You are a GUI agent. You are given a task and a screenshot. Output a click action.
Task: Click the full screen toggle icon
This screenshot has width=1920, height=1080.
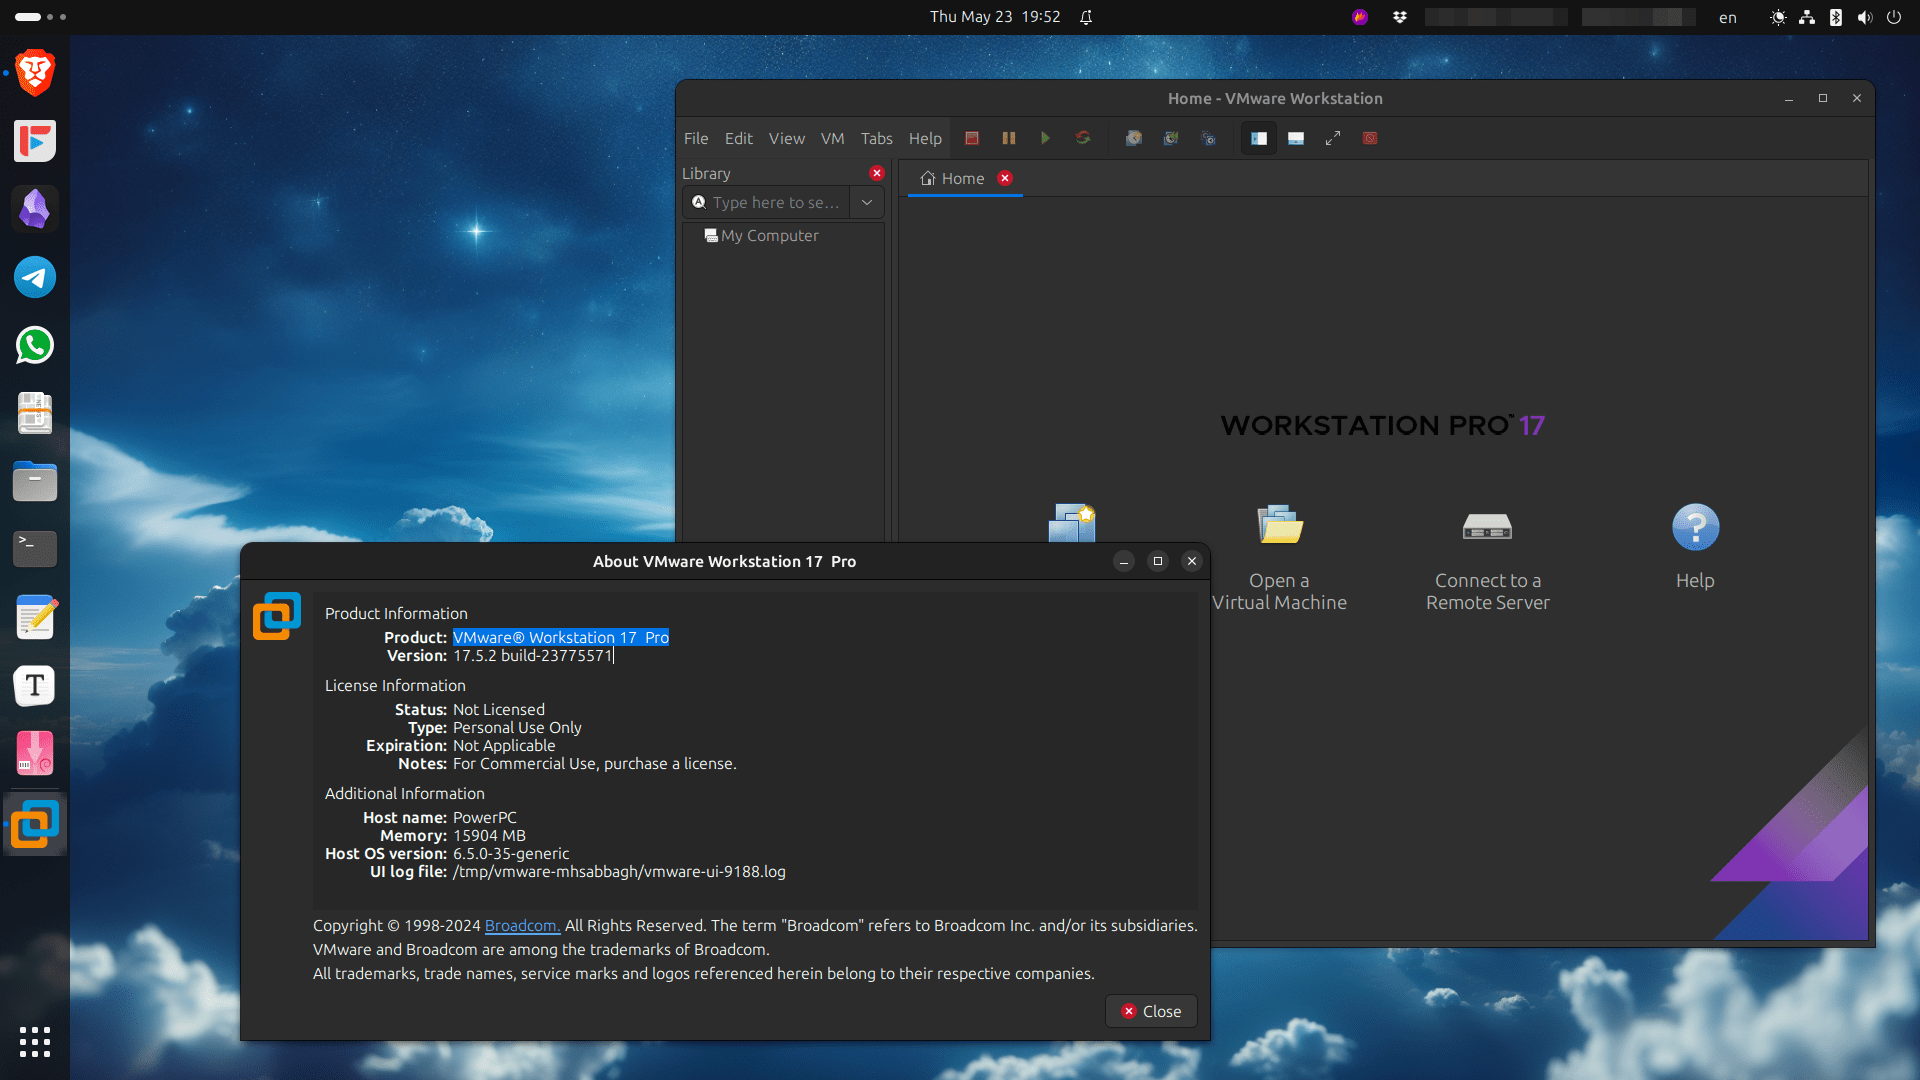(1333, 137)
